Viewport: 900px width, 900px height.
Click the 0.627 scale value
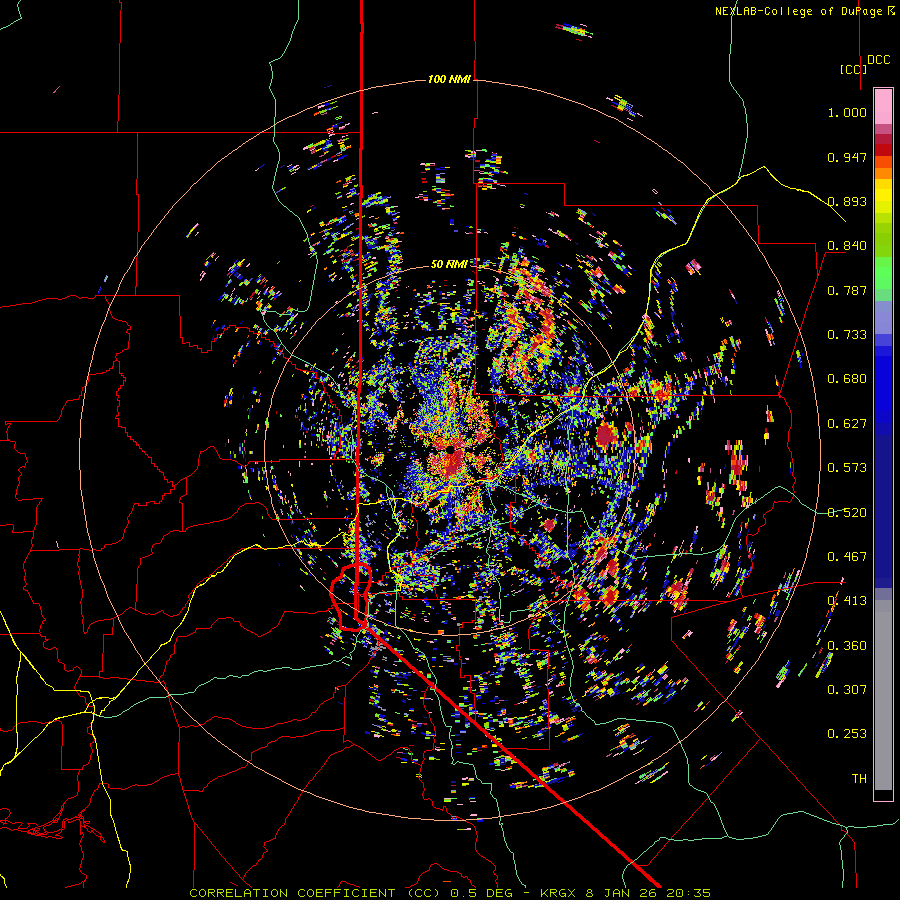point(847,424)
